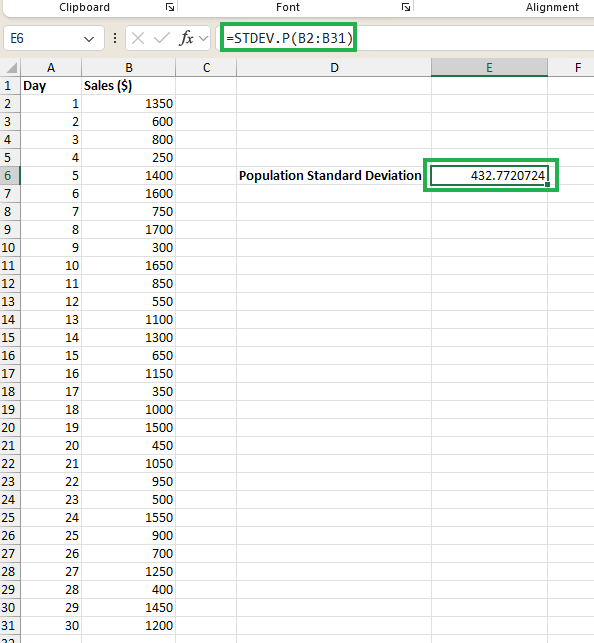Select cell with sales value 1700

tap(129, 230)
